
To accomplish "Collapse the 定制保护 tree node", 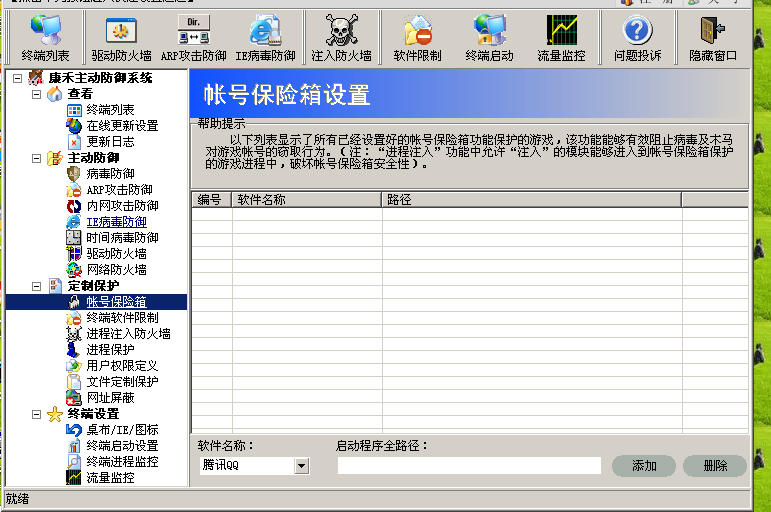I will 37,286.
